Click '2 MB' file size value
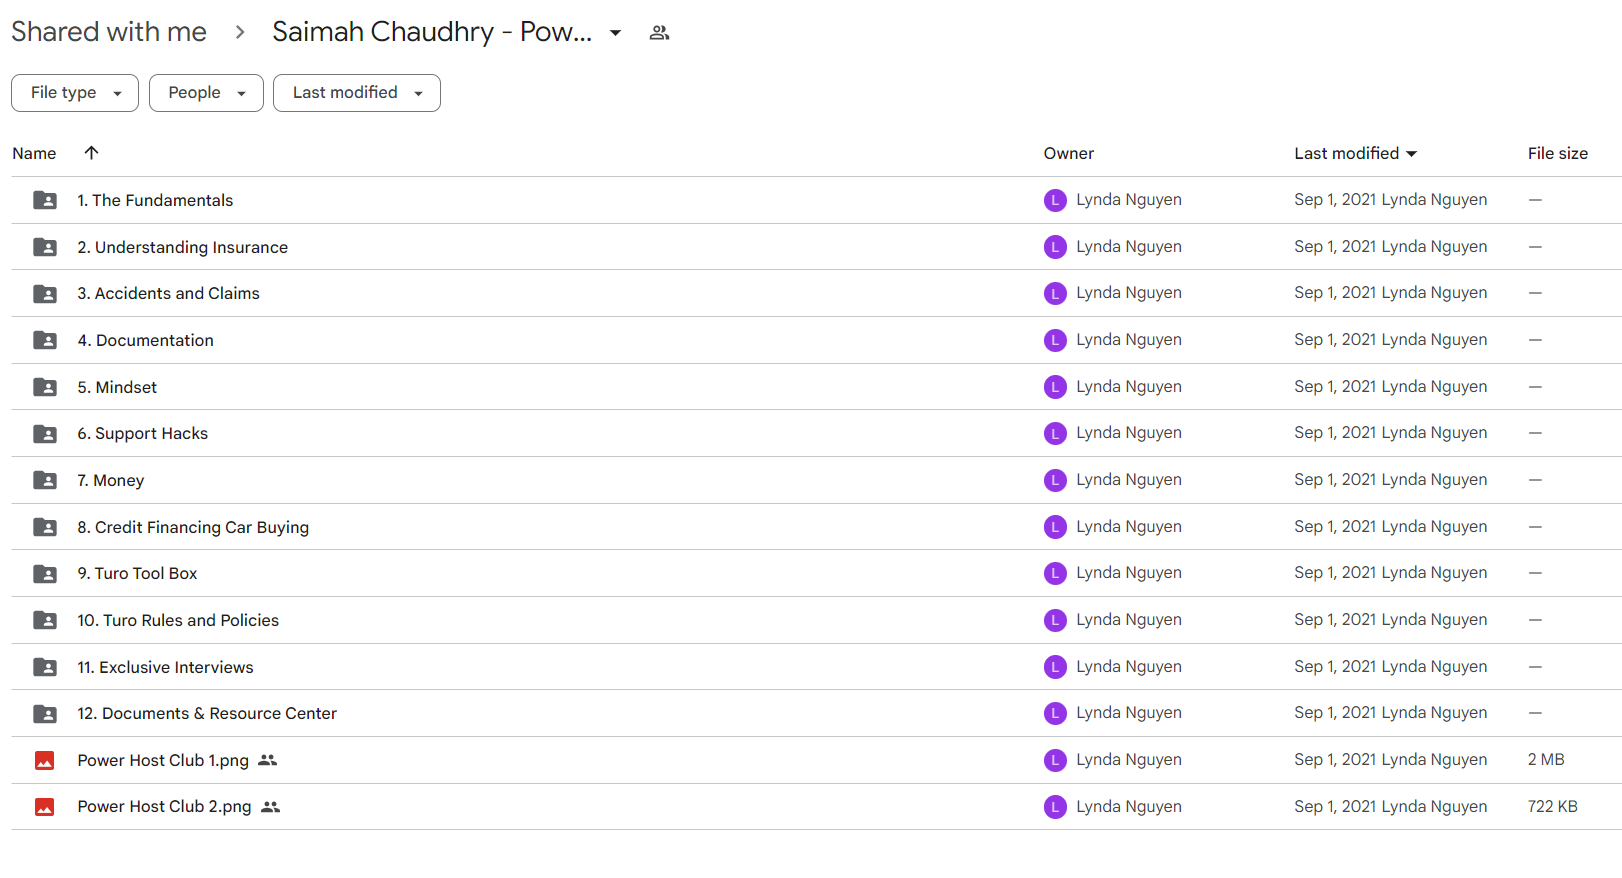 tap(1546, 760)
